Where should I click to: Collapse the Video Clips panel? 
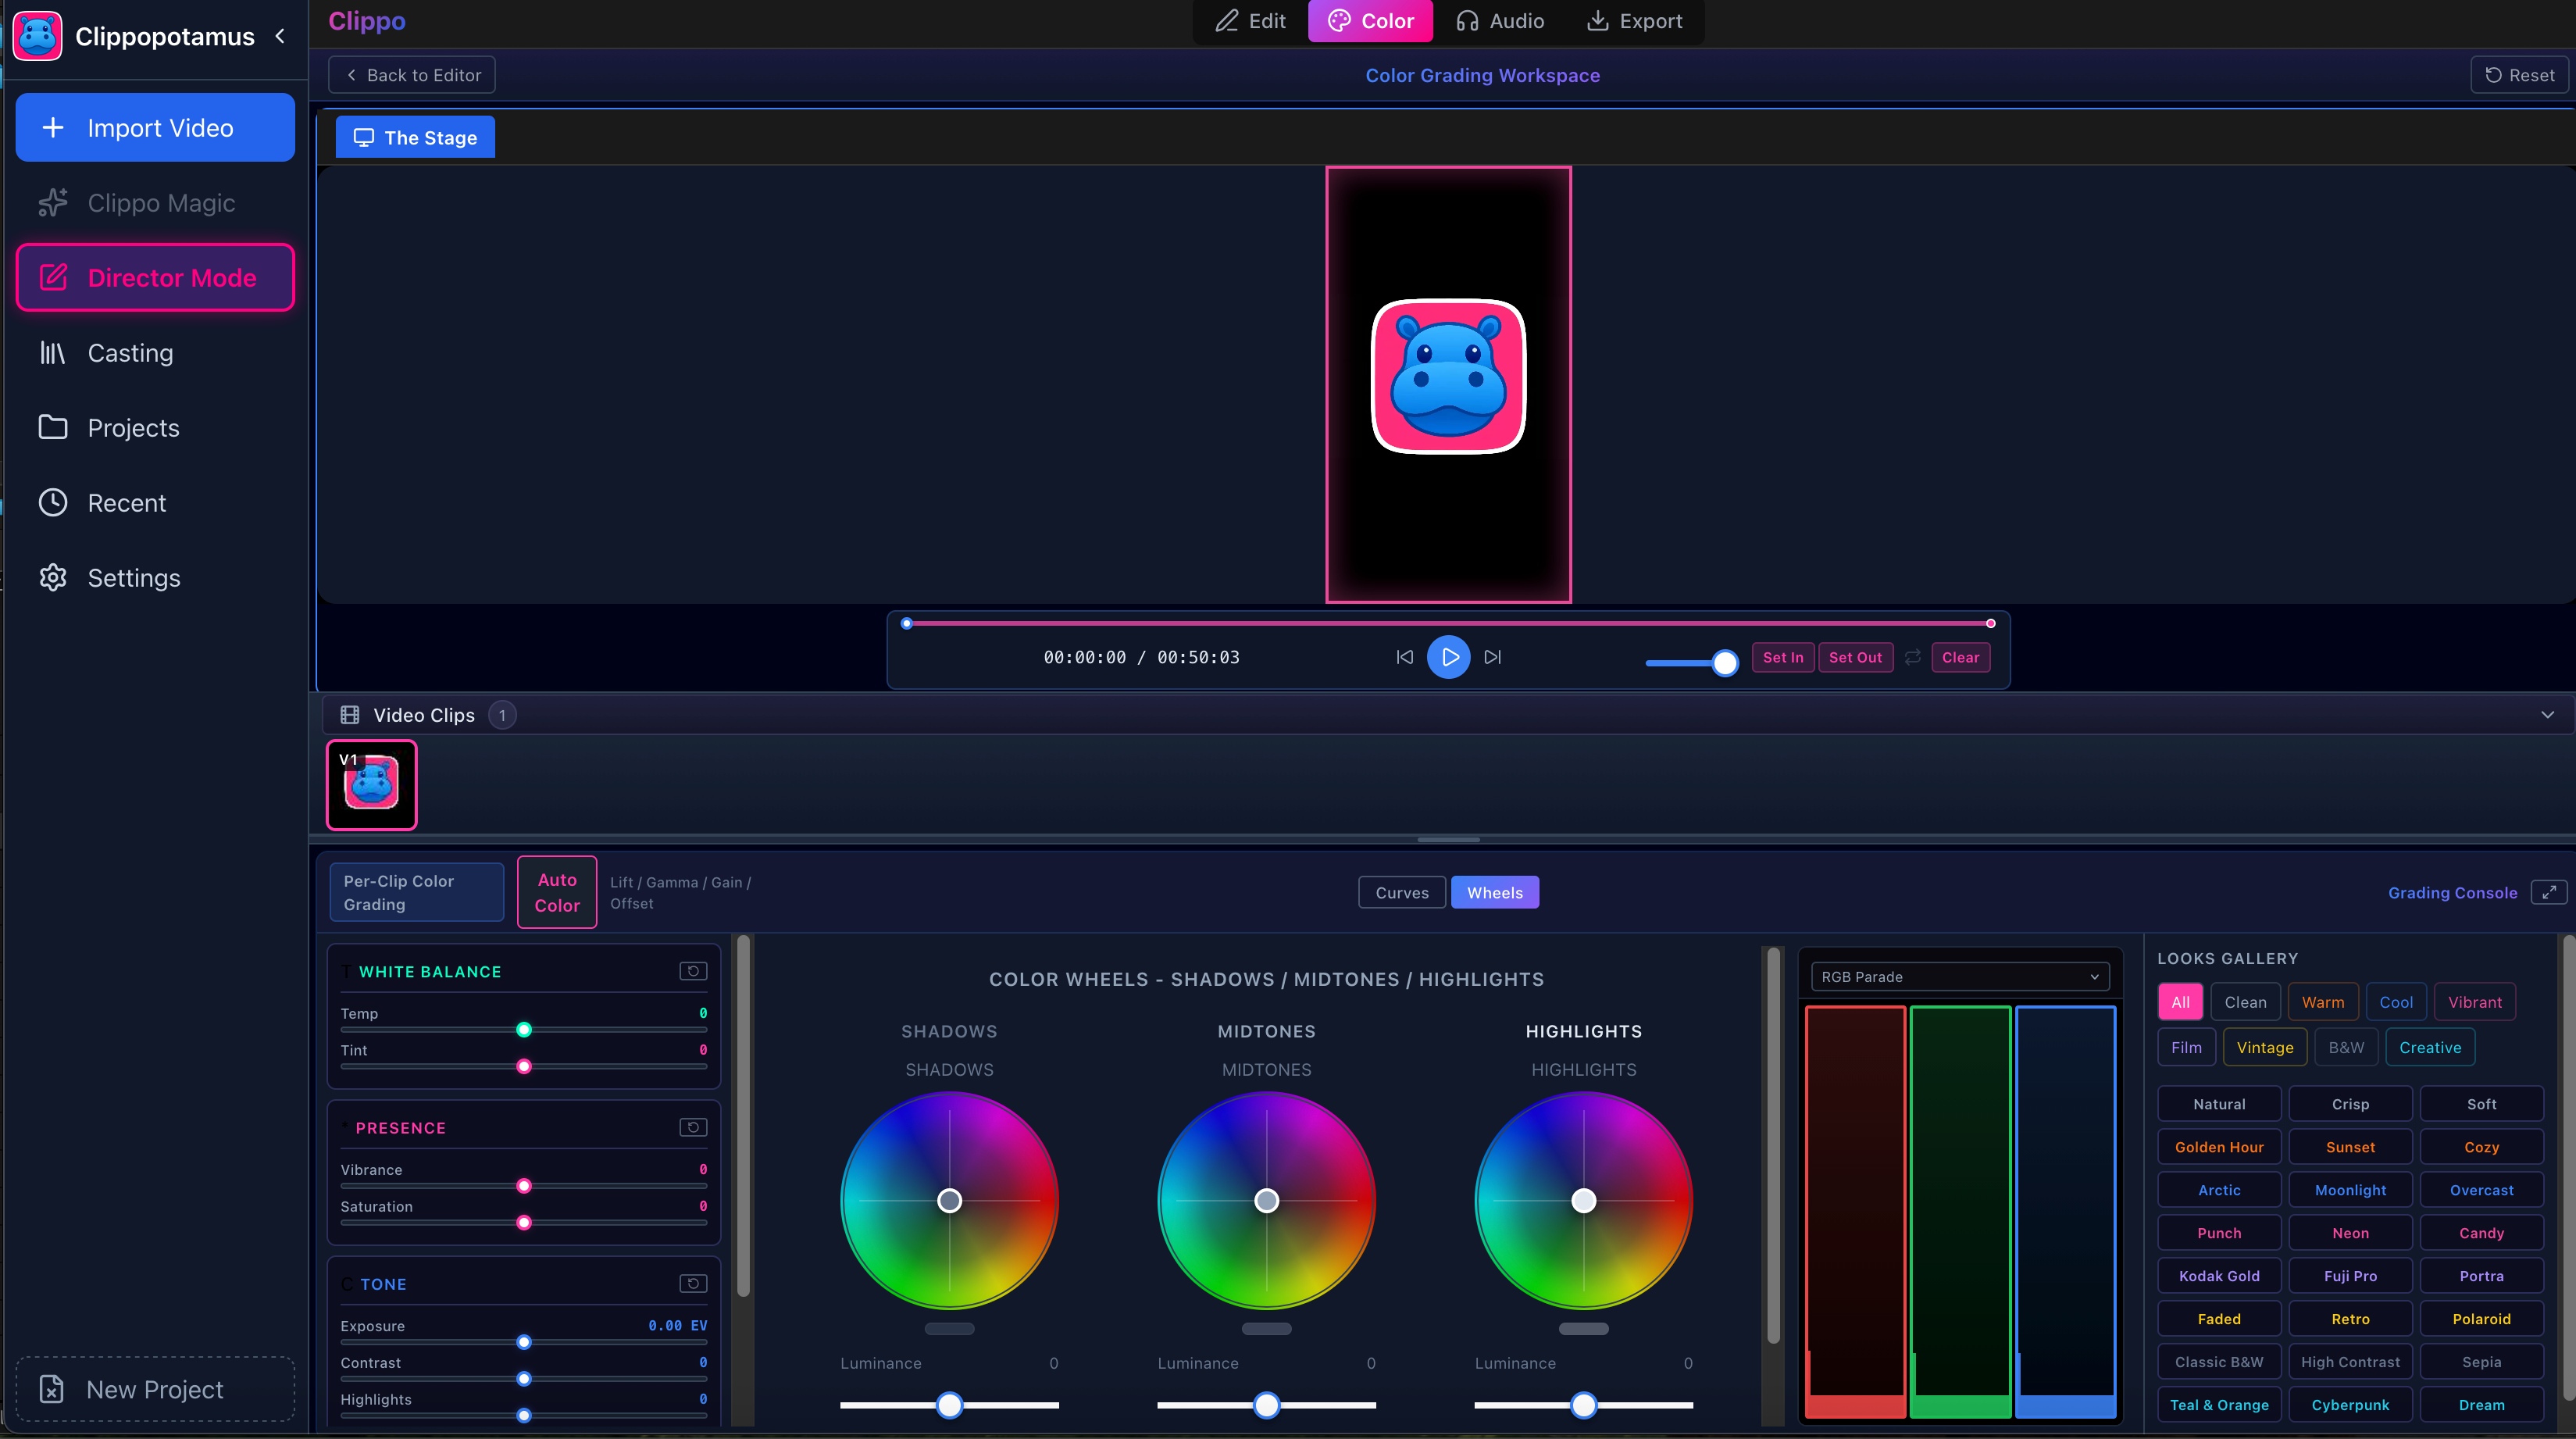tap(2548, 715)
